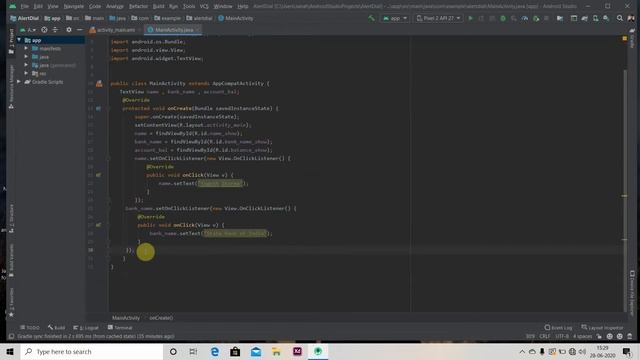The width and height of the screenshot is (640, 360).
Task: Click the Make Project hammer icon
Action: coord(371,18)
